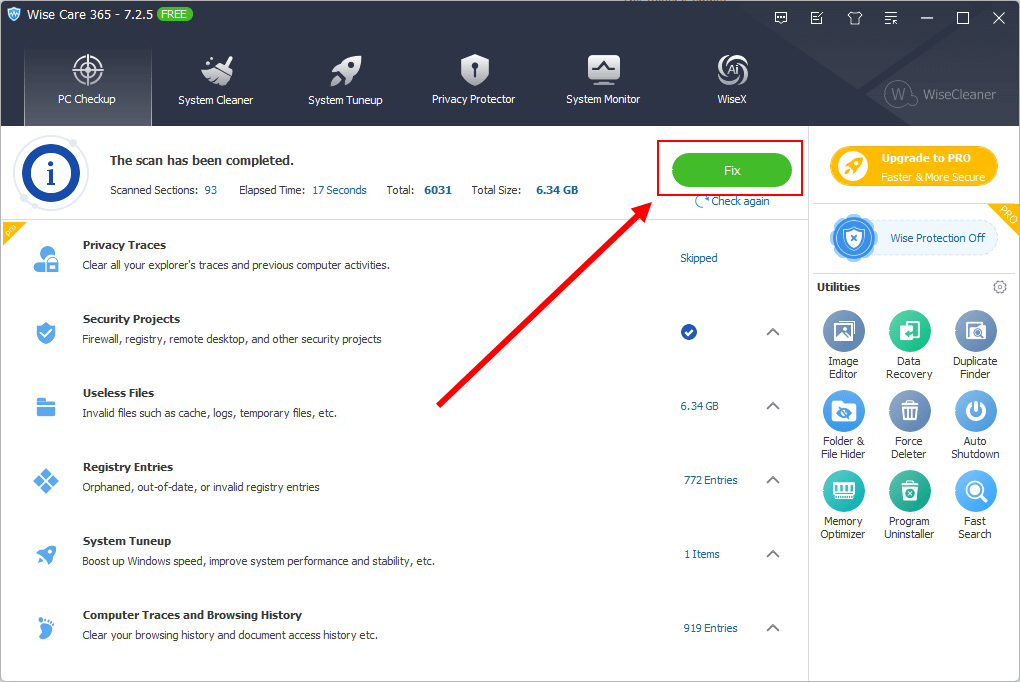Click the Skipped link for Privacy Traces
This screenshot has height=682, width=1020.
click(x=699, y=258)
